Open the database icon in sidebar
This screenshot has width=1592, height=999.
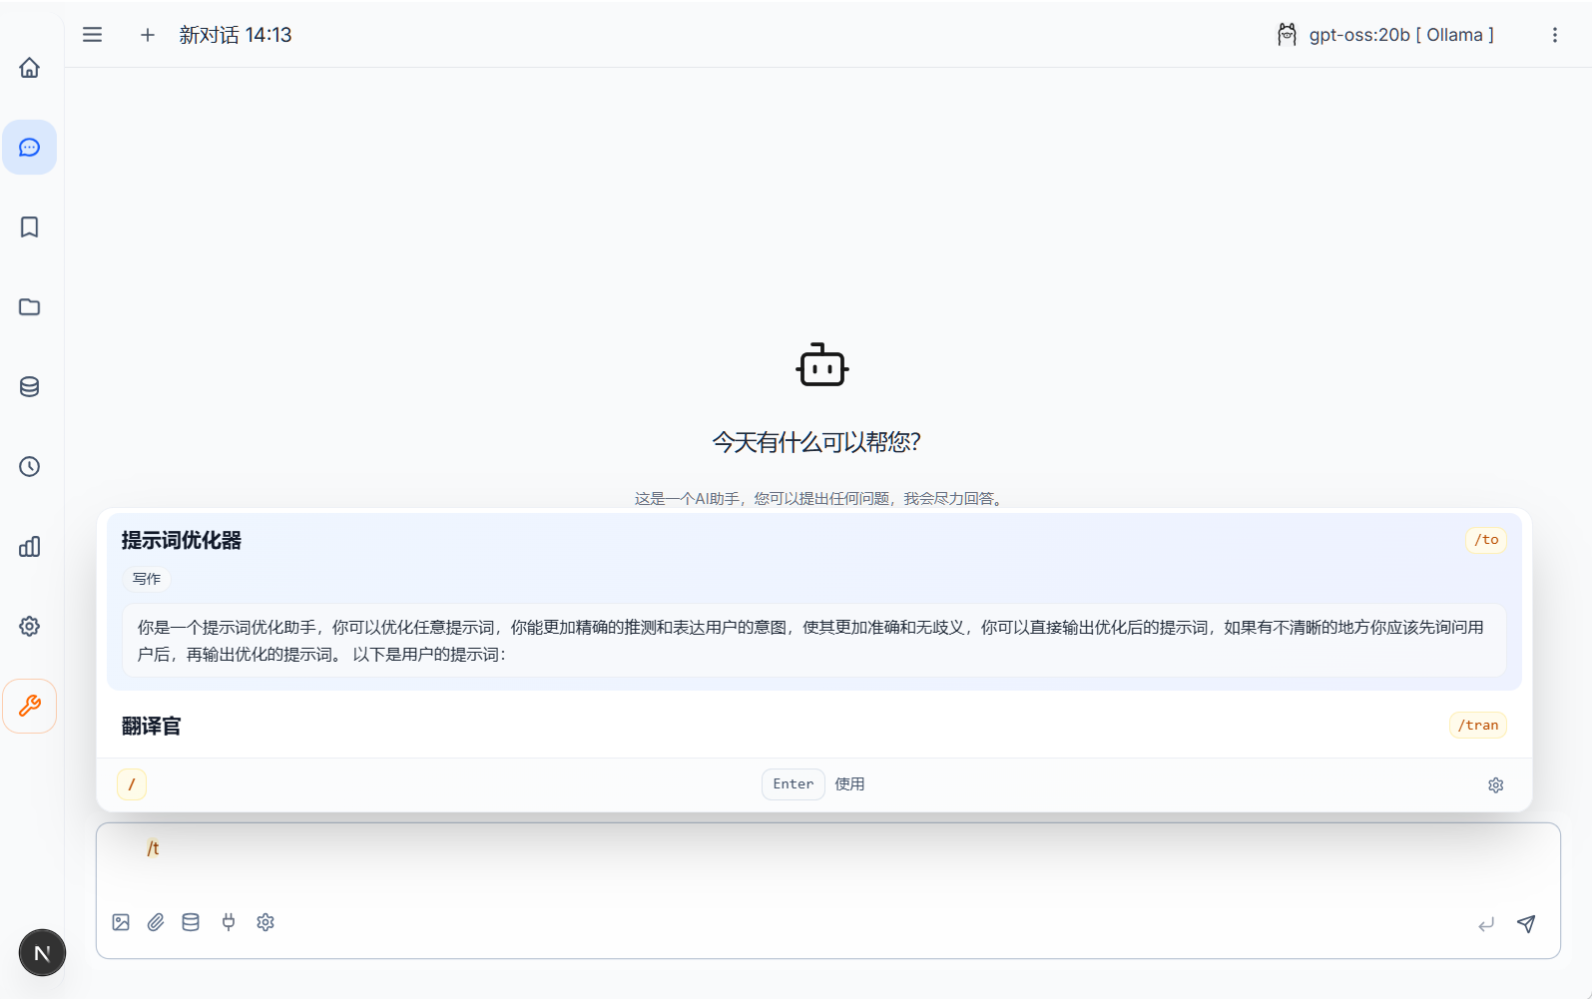pyautogui.click(x=30, y=387)
